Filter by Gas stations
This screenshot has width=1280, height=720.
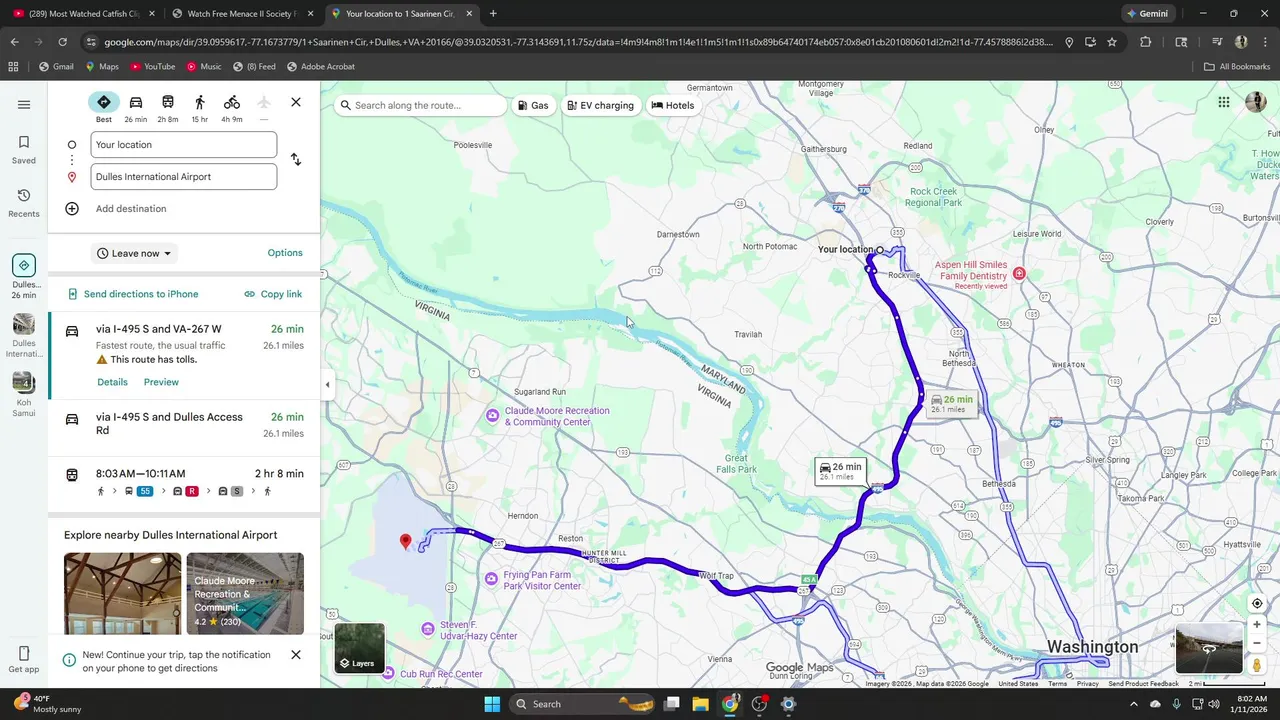534,105
